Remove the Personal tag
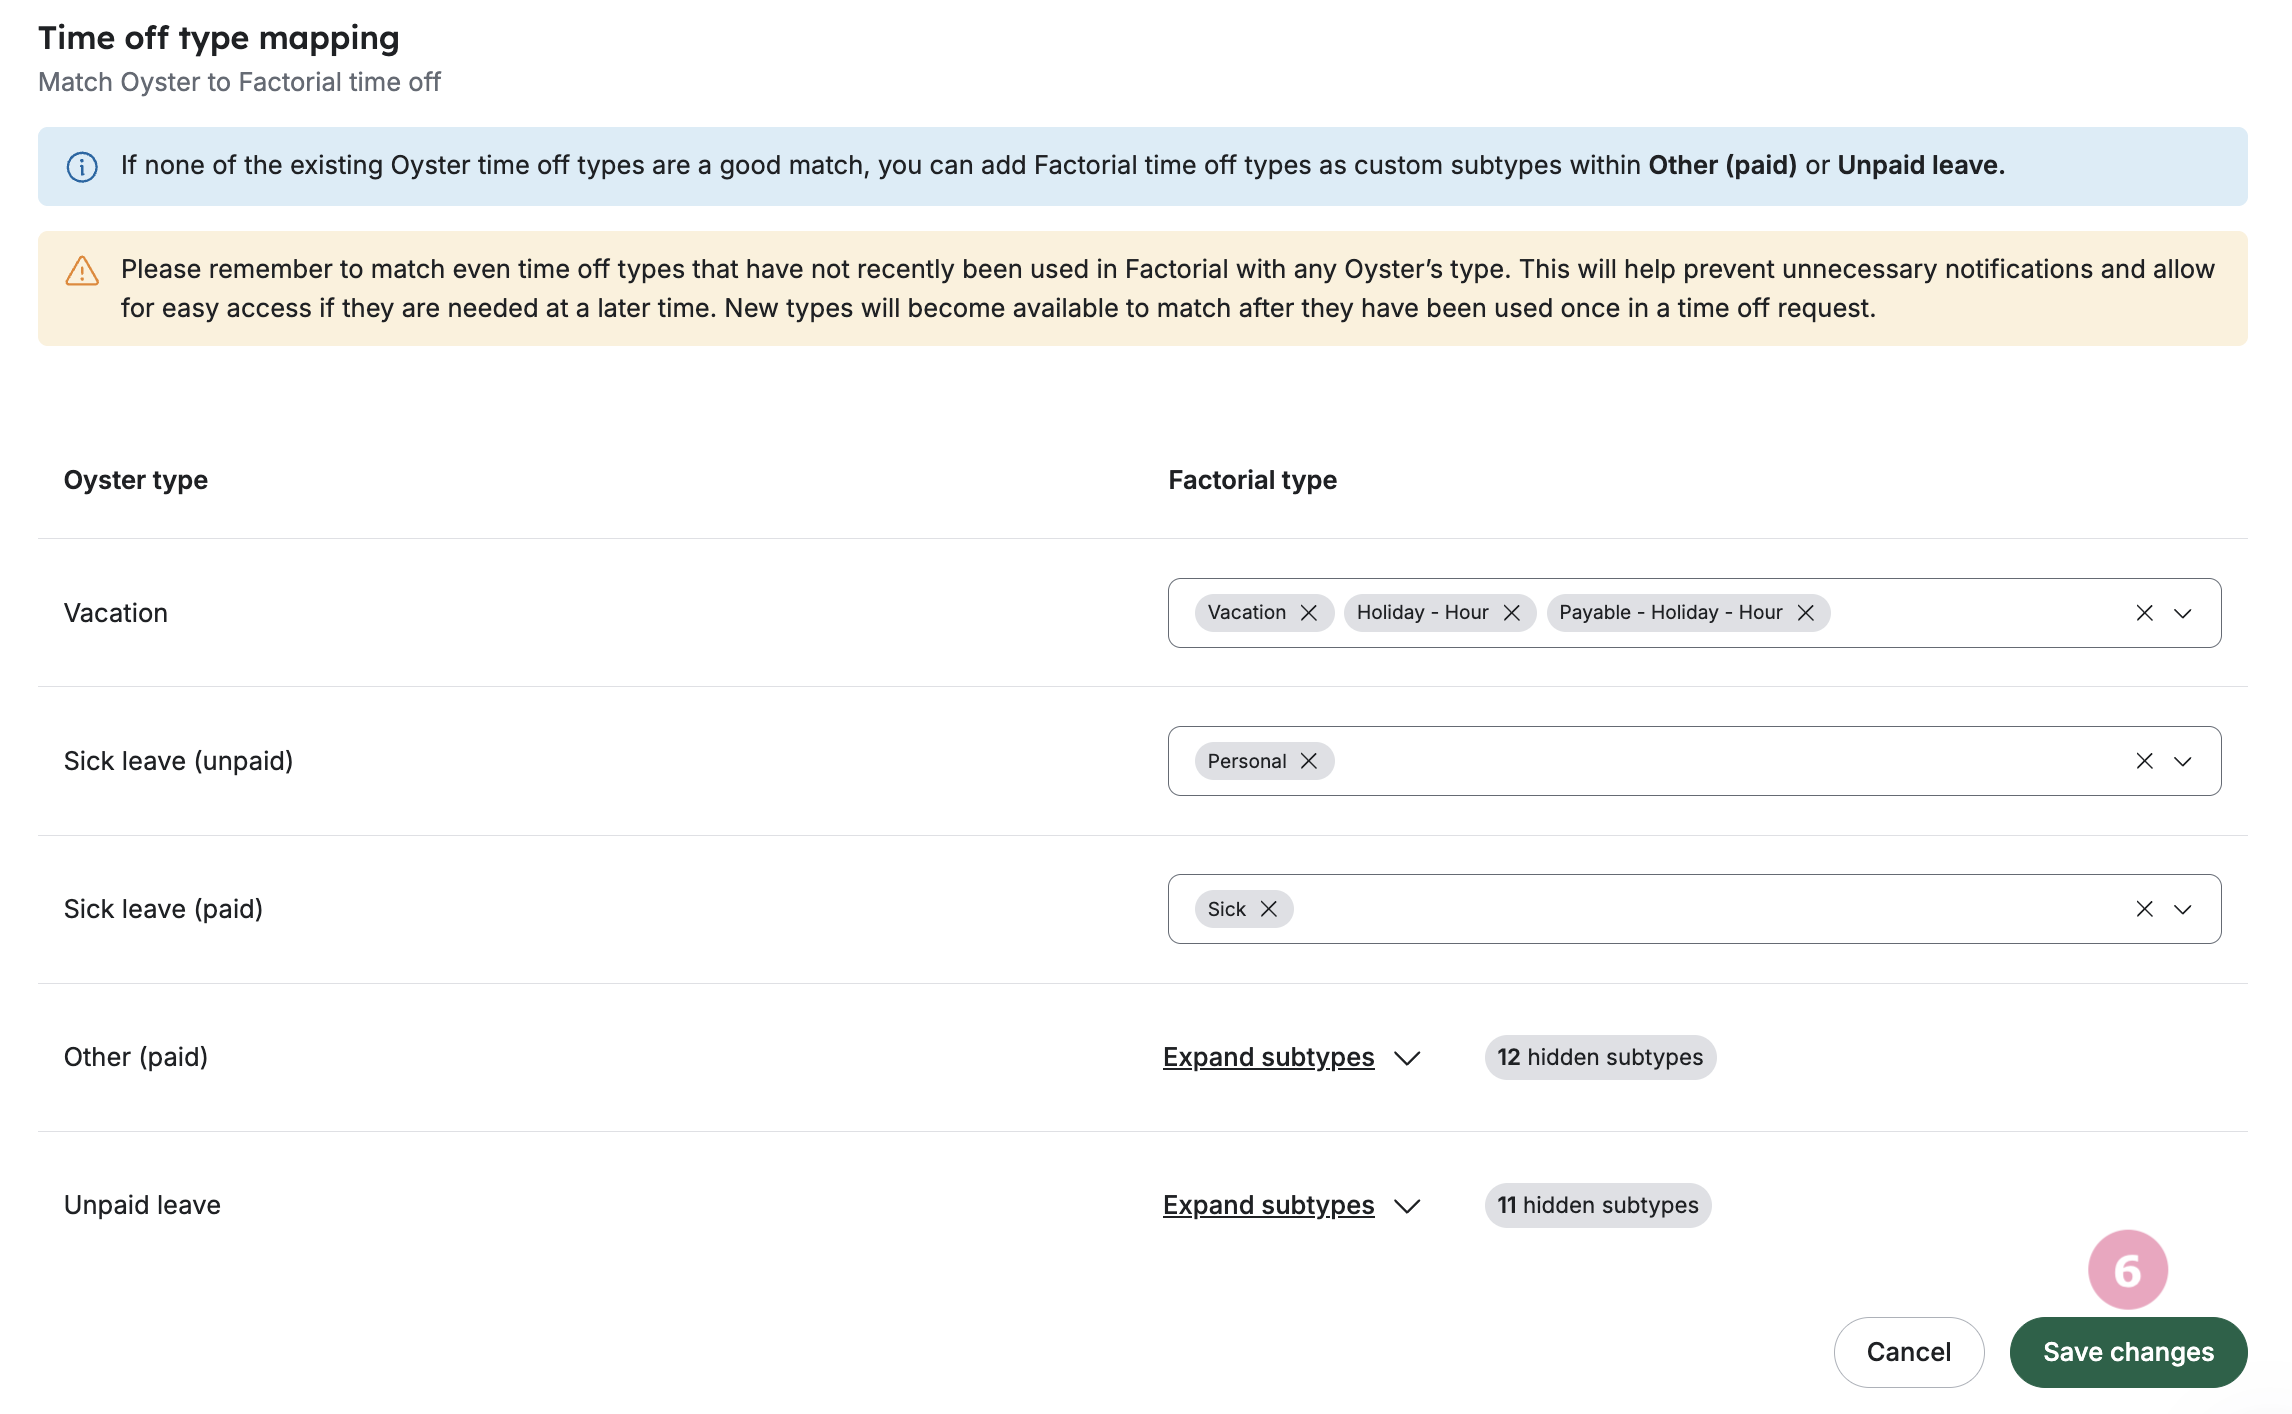Viewport: 2292px width, 1414px height. click(1308, 761)
